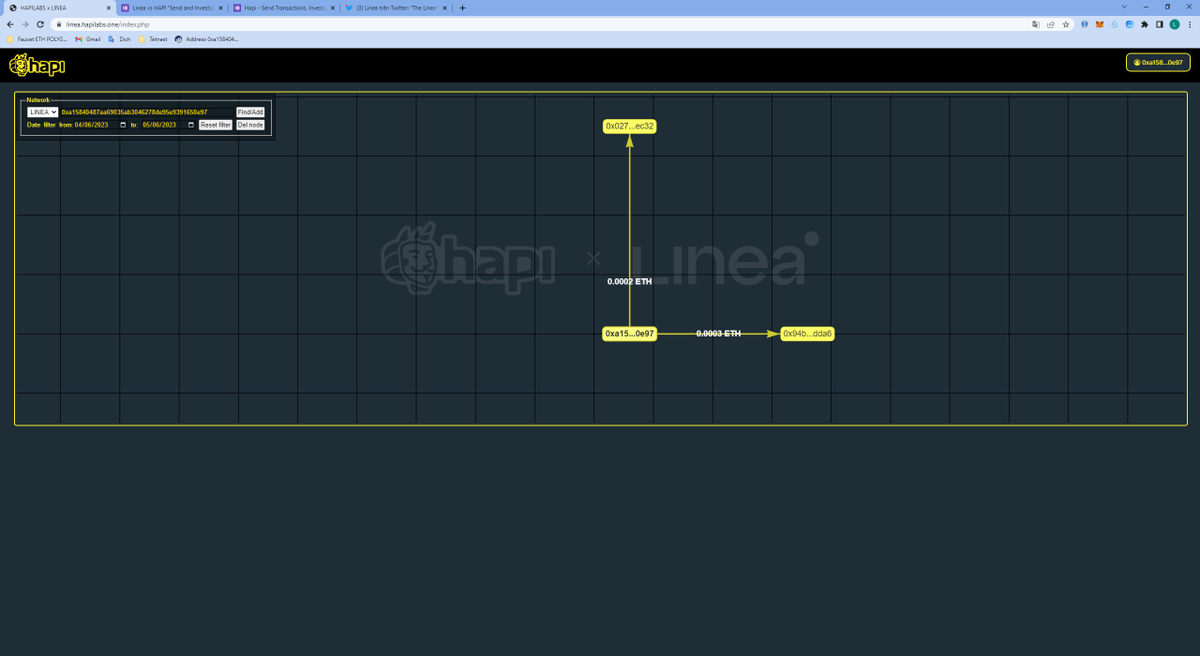Click the wallet 0xa158...0e97 account button

point(1160,62)
